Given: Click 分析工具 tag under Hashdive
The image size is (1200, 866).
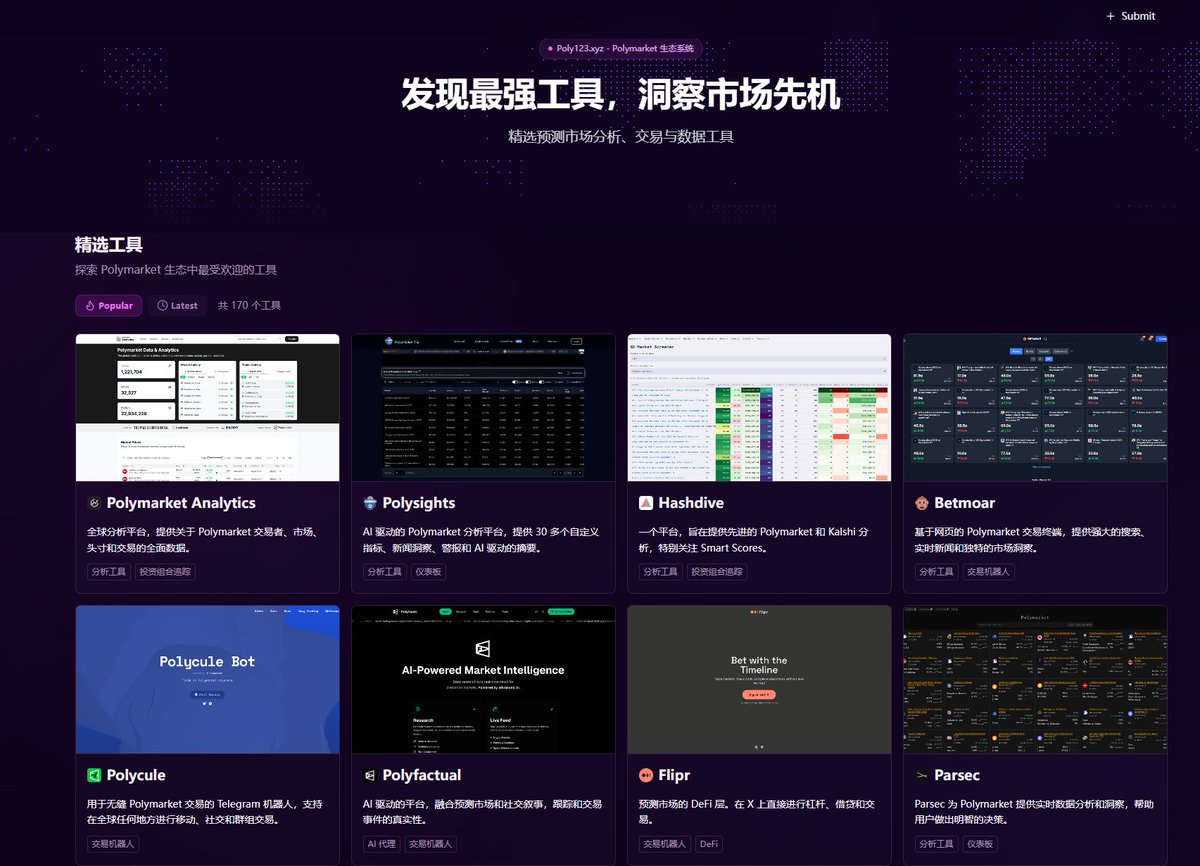Looking at the screenshot, I should point(660,572).
